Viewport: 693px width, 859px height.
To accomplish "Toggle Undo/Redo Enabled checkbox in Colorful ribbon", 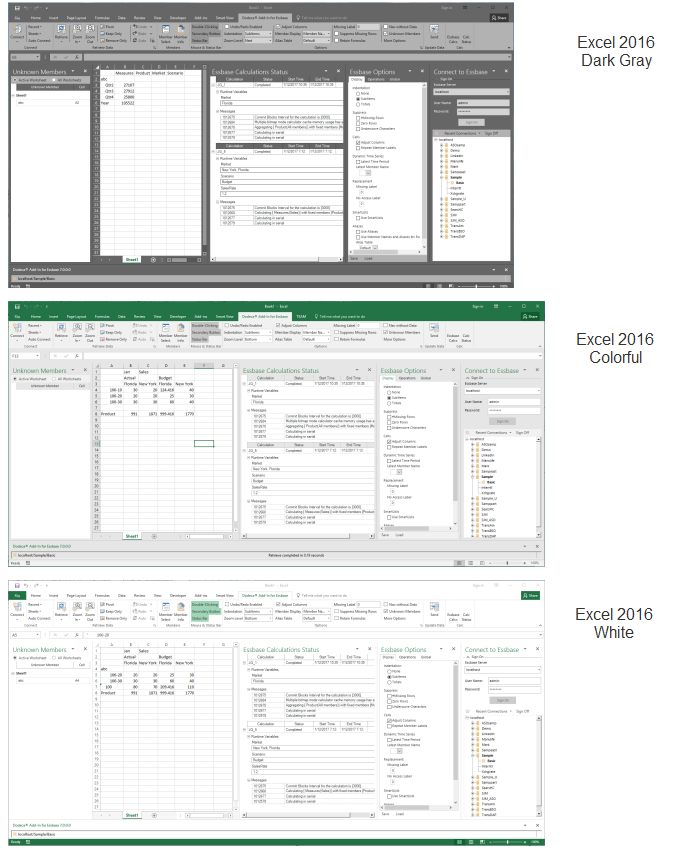I will tap(227, 325).
